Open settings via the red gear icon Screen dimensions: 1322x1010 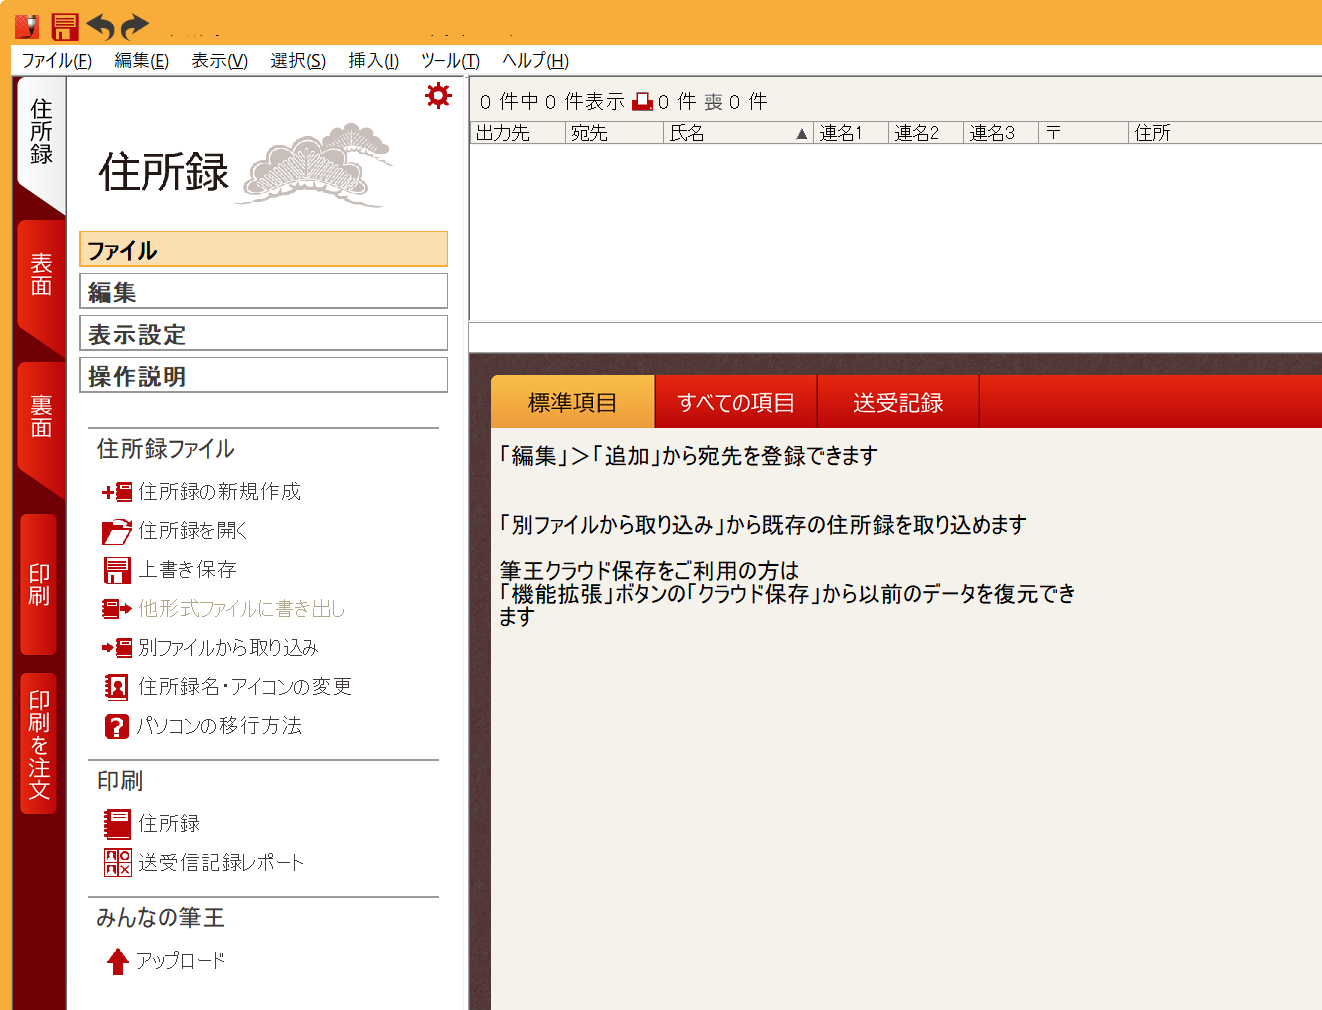[x=438, y=96]
